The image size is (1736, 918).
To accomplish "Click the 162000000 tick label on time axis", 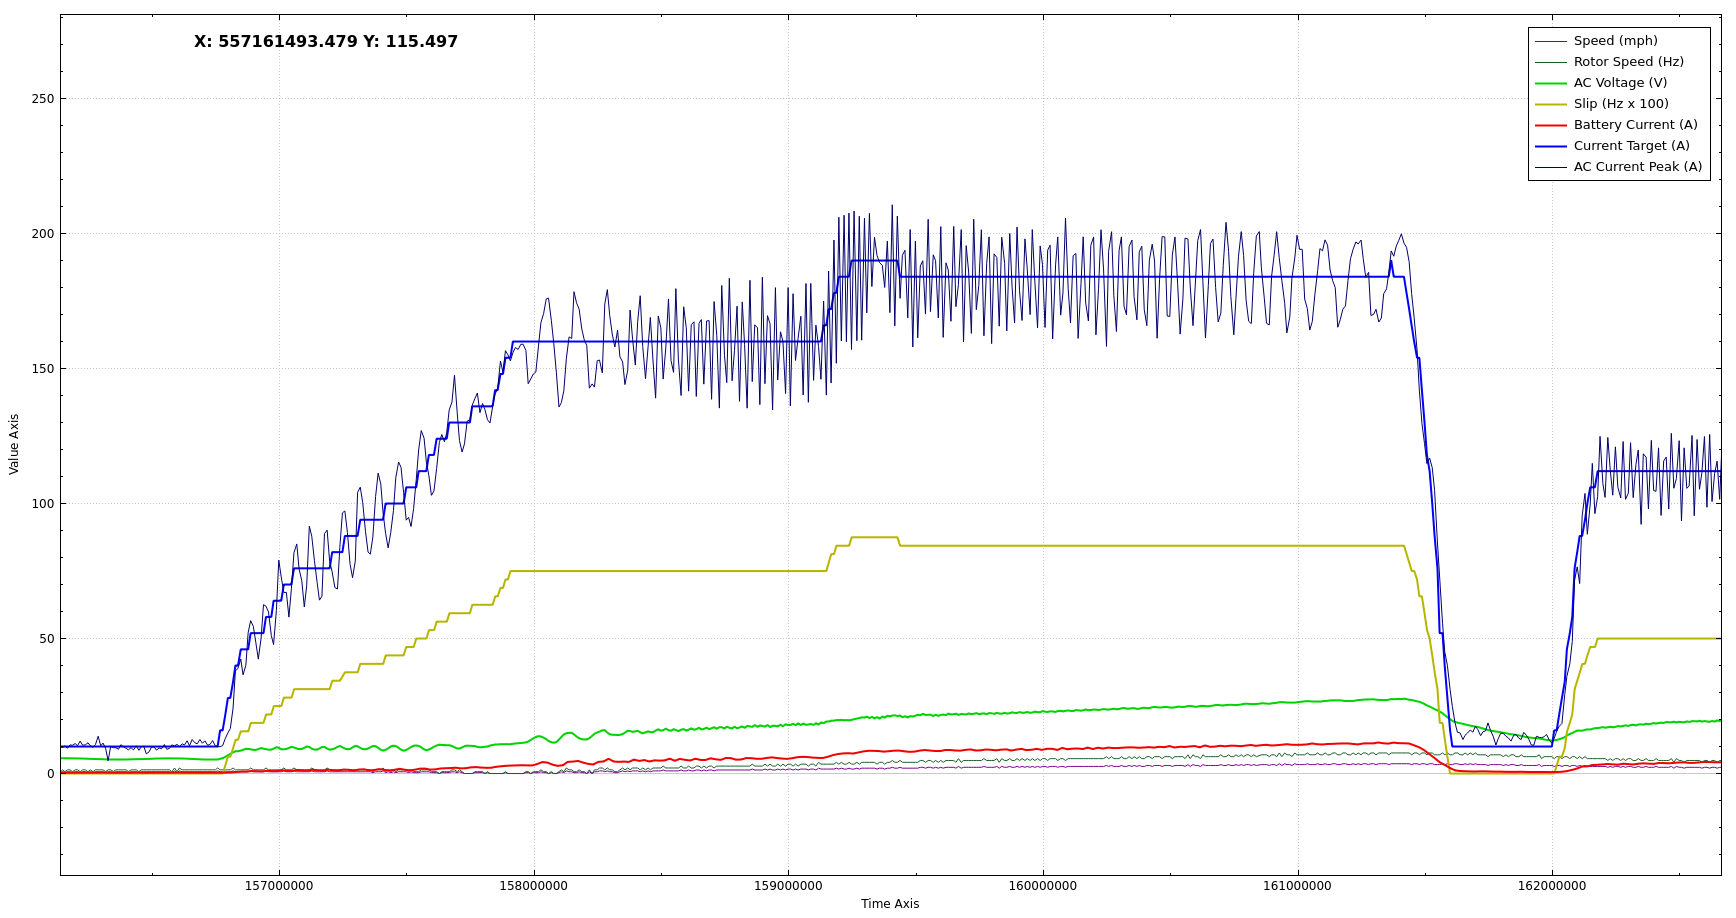I will click(x=1551, y=886).
